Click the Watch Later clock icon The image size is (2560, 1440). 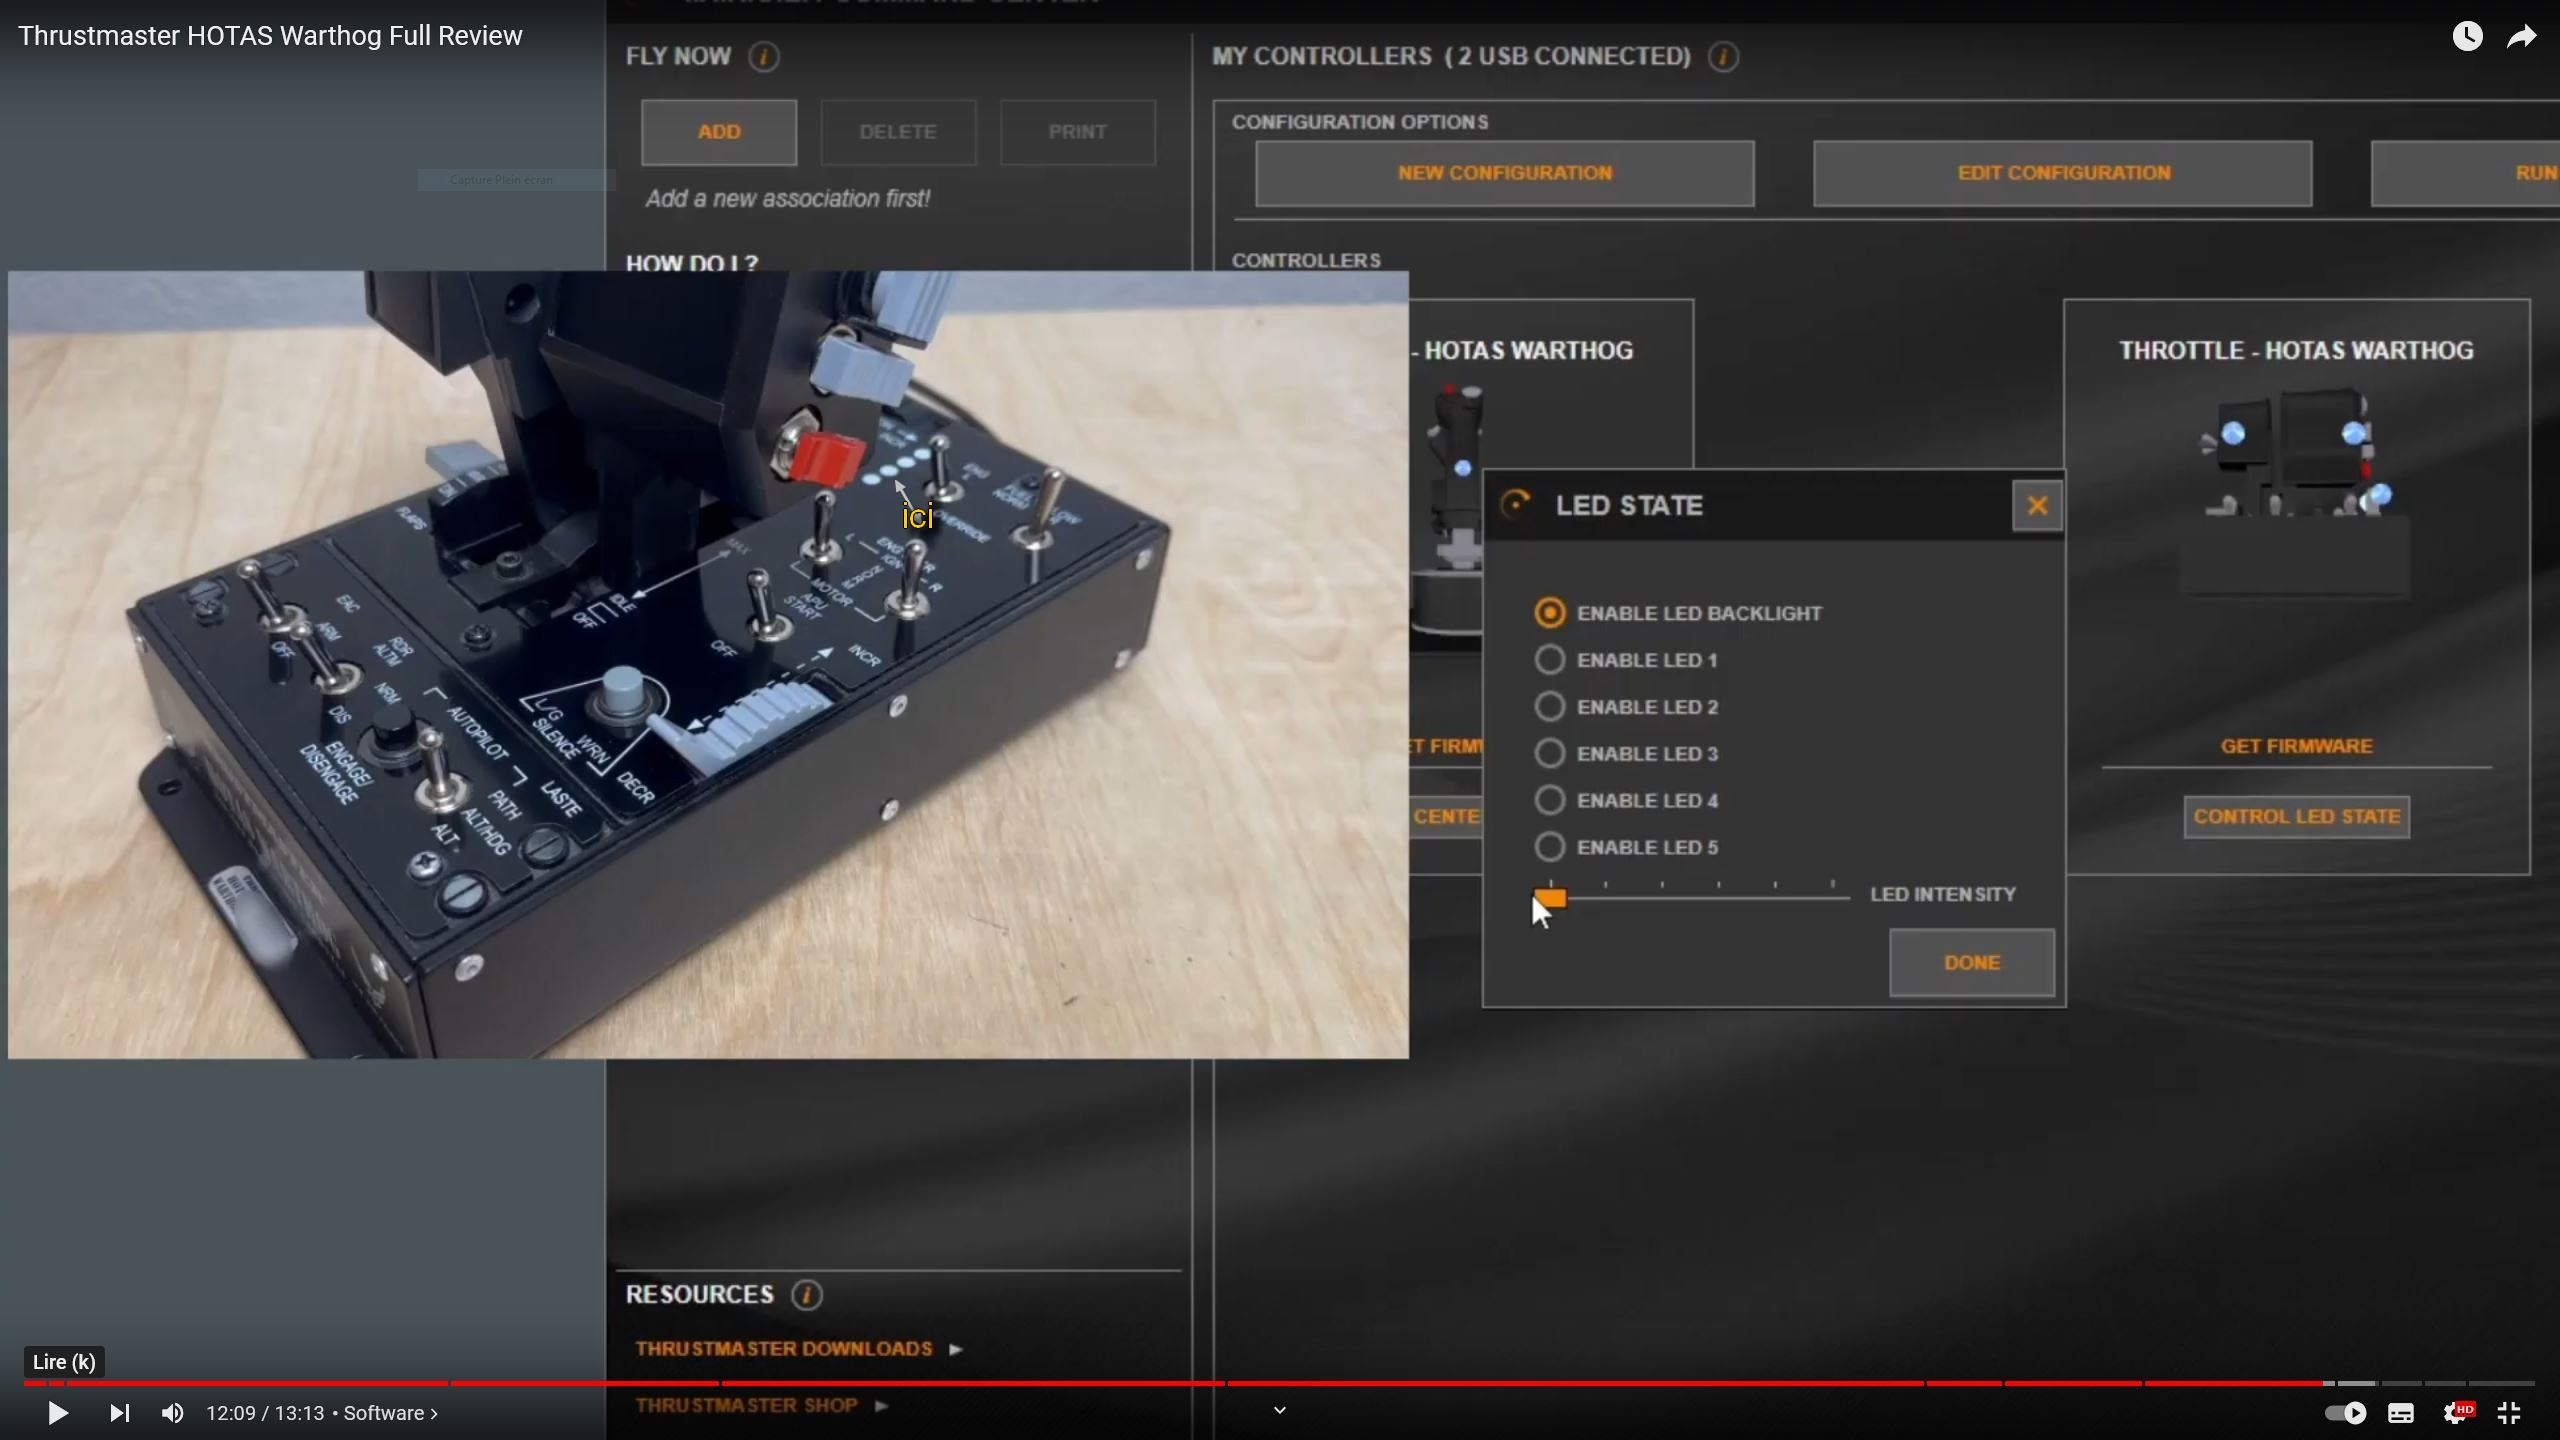tap(2467, 37)
